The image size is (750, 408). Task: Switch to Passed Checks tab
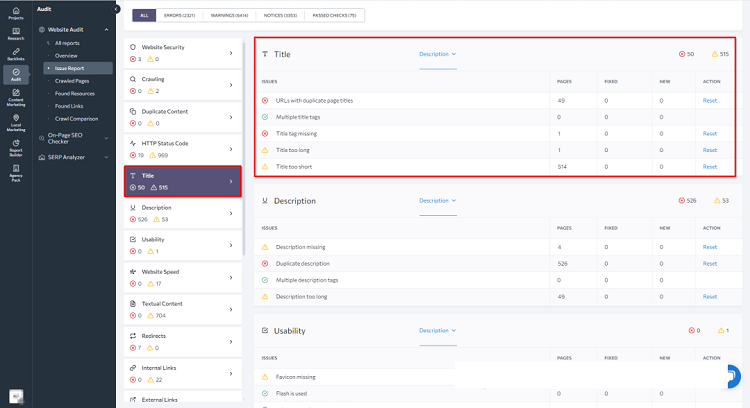tap(334, 15)
